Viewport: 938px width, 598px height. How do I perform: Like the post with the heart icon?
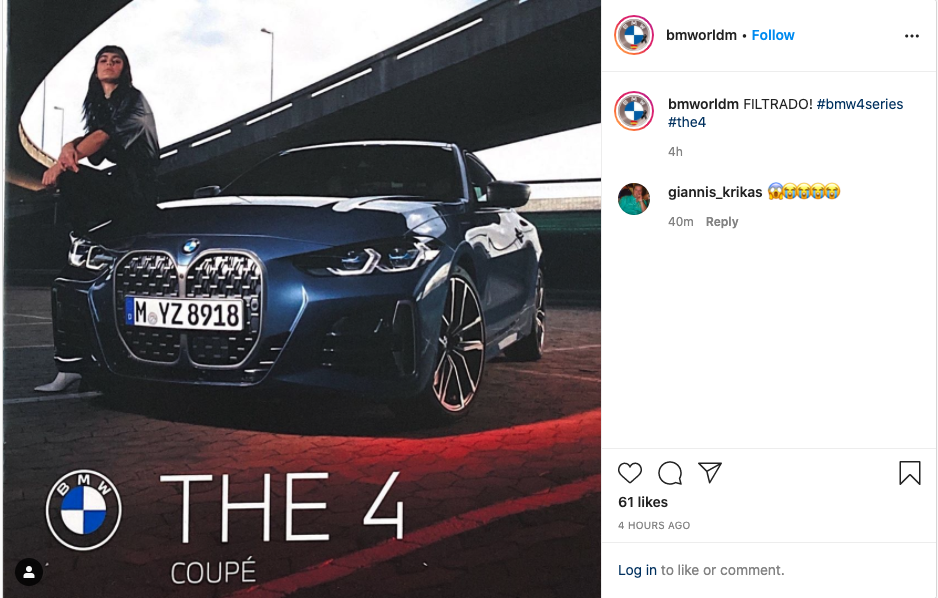point(629,473)
